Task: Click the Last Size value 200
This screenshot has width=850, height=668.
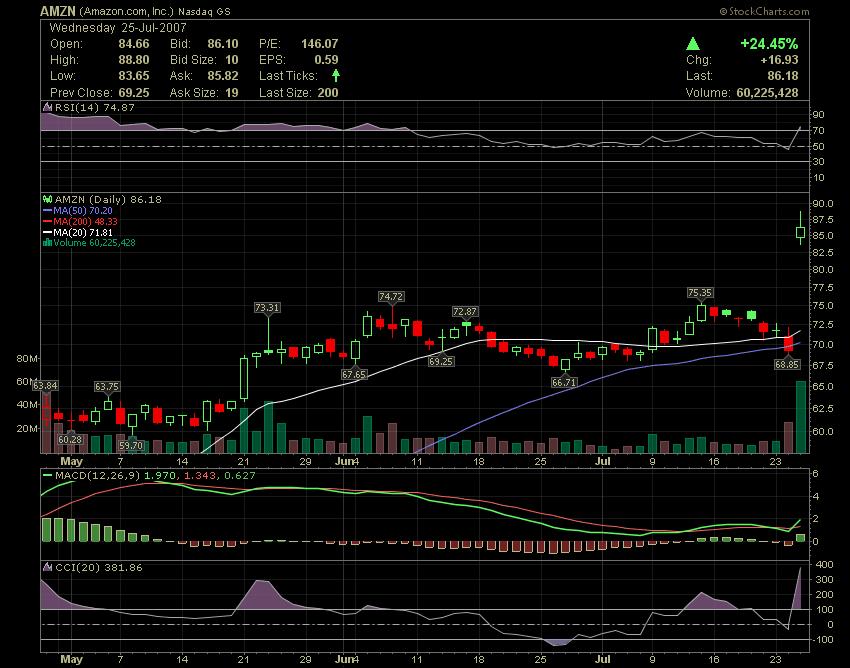Action: (328, 92)
